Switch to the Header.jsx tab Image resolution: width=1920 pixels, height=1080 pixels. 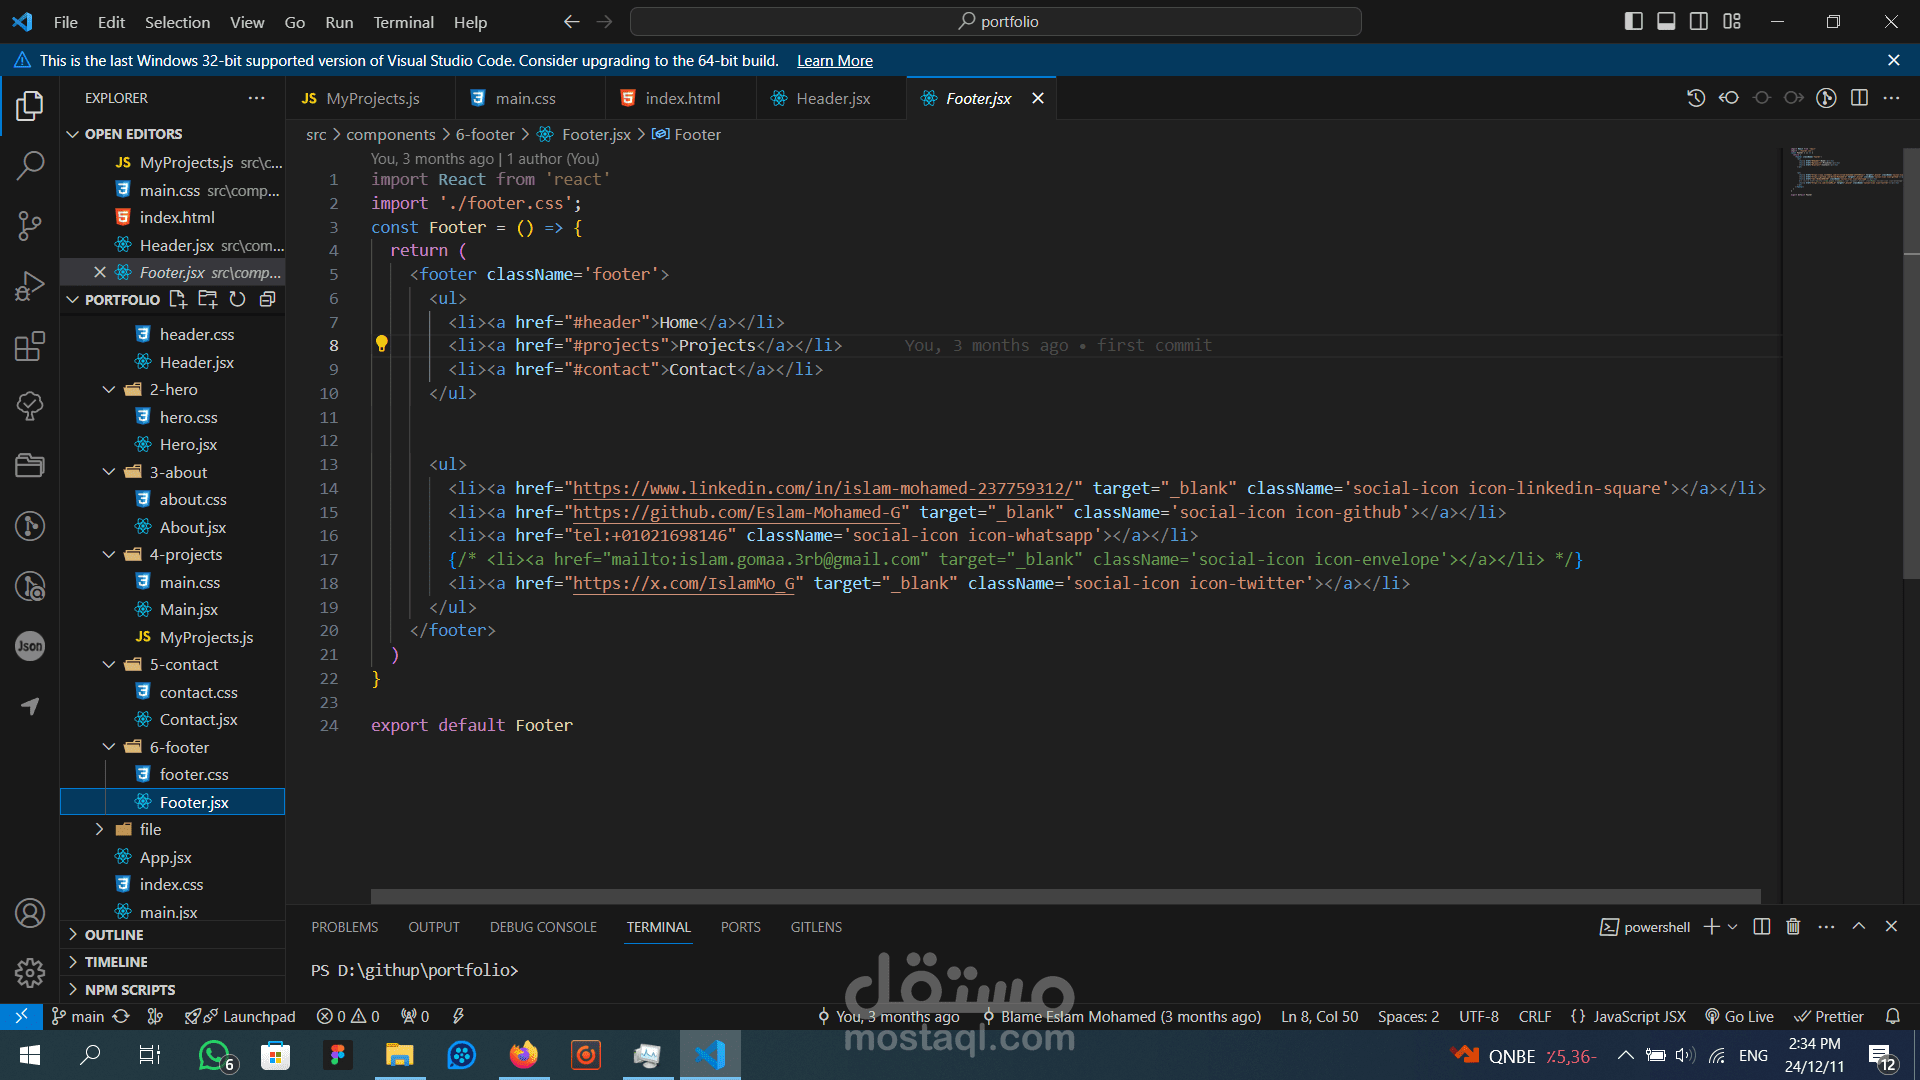832,98
